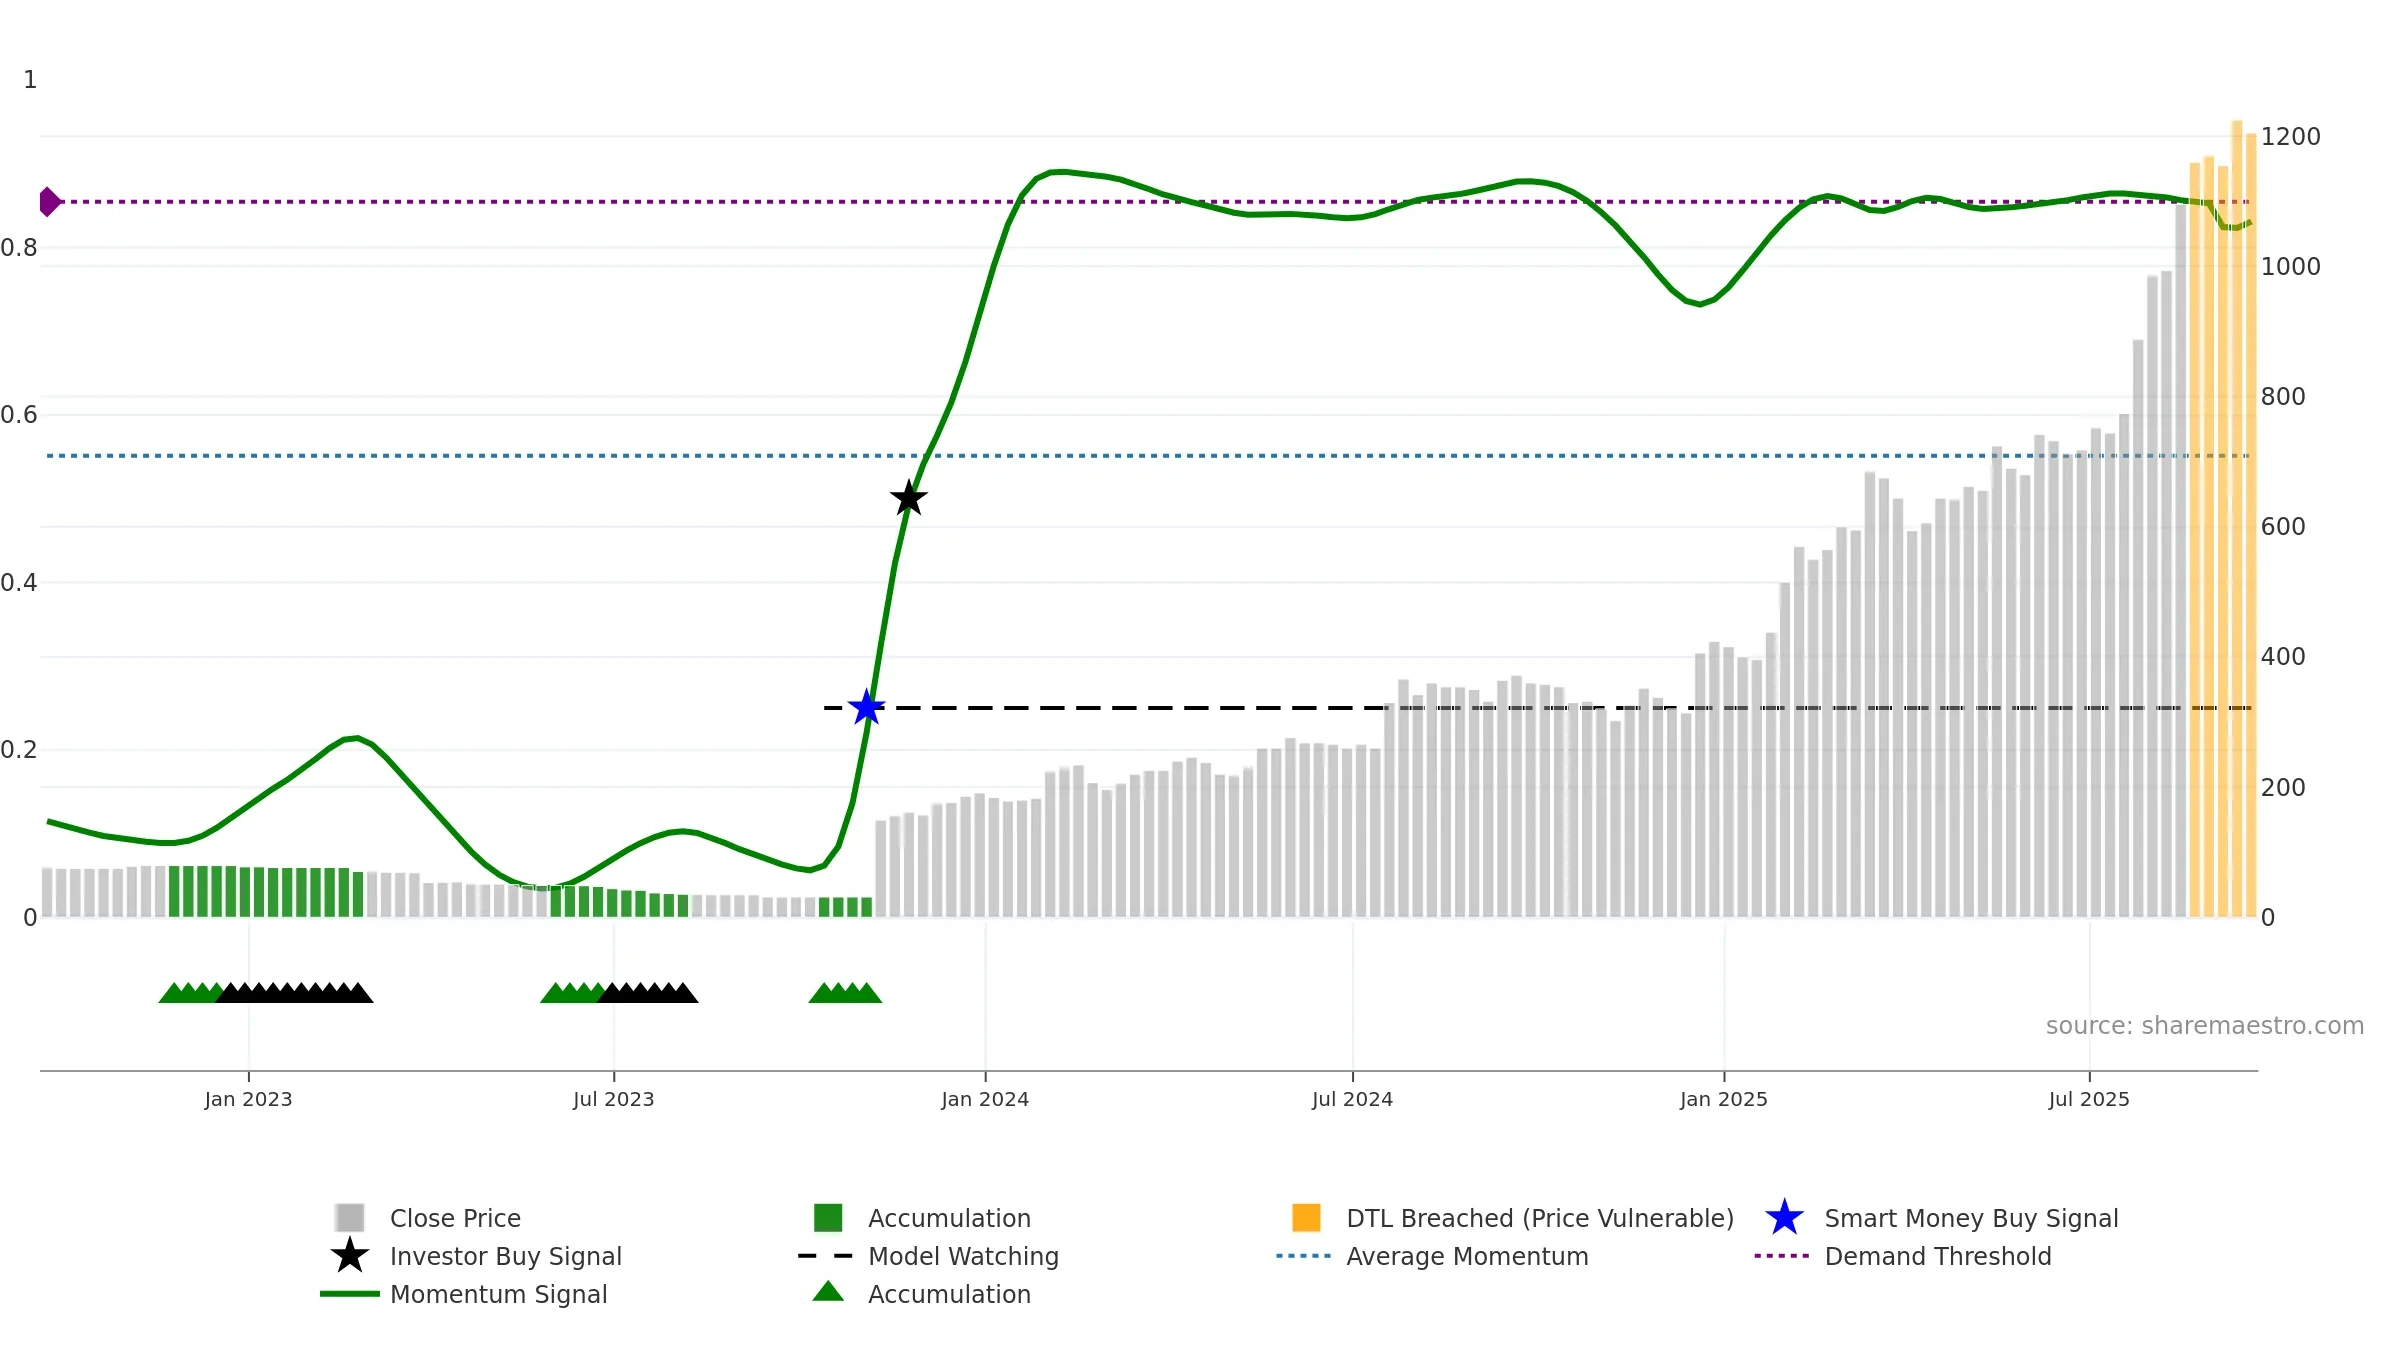Click Smart Money Buy Signal legend star
The width and height of the screenshot is (2400, 1350).
1784,1218
